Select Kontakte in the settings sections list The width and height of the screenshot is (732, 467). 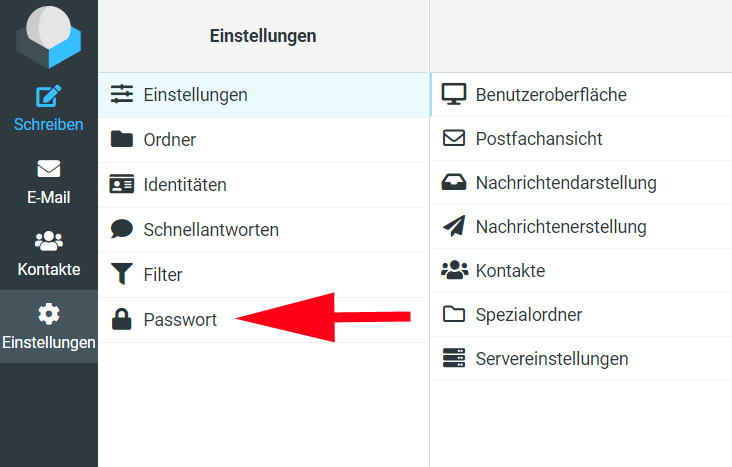pyautogui.click(x=581, y=271)
